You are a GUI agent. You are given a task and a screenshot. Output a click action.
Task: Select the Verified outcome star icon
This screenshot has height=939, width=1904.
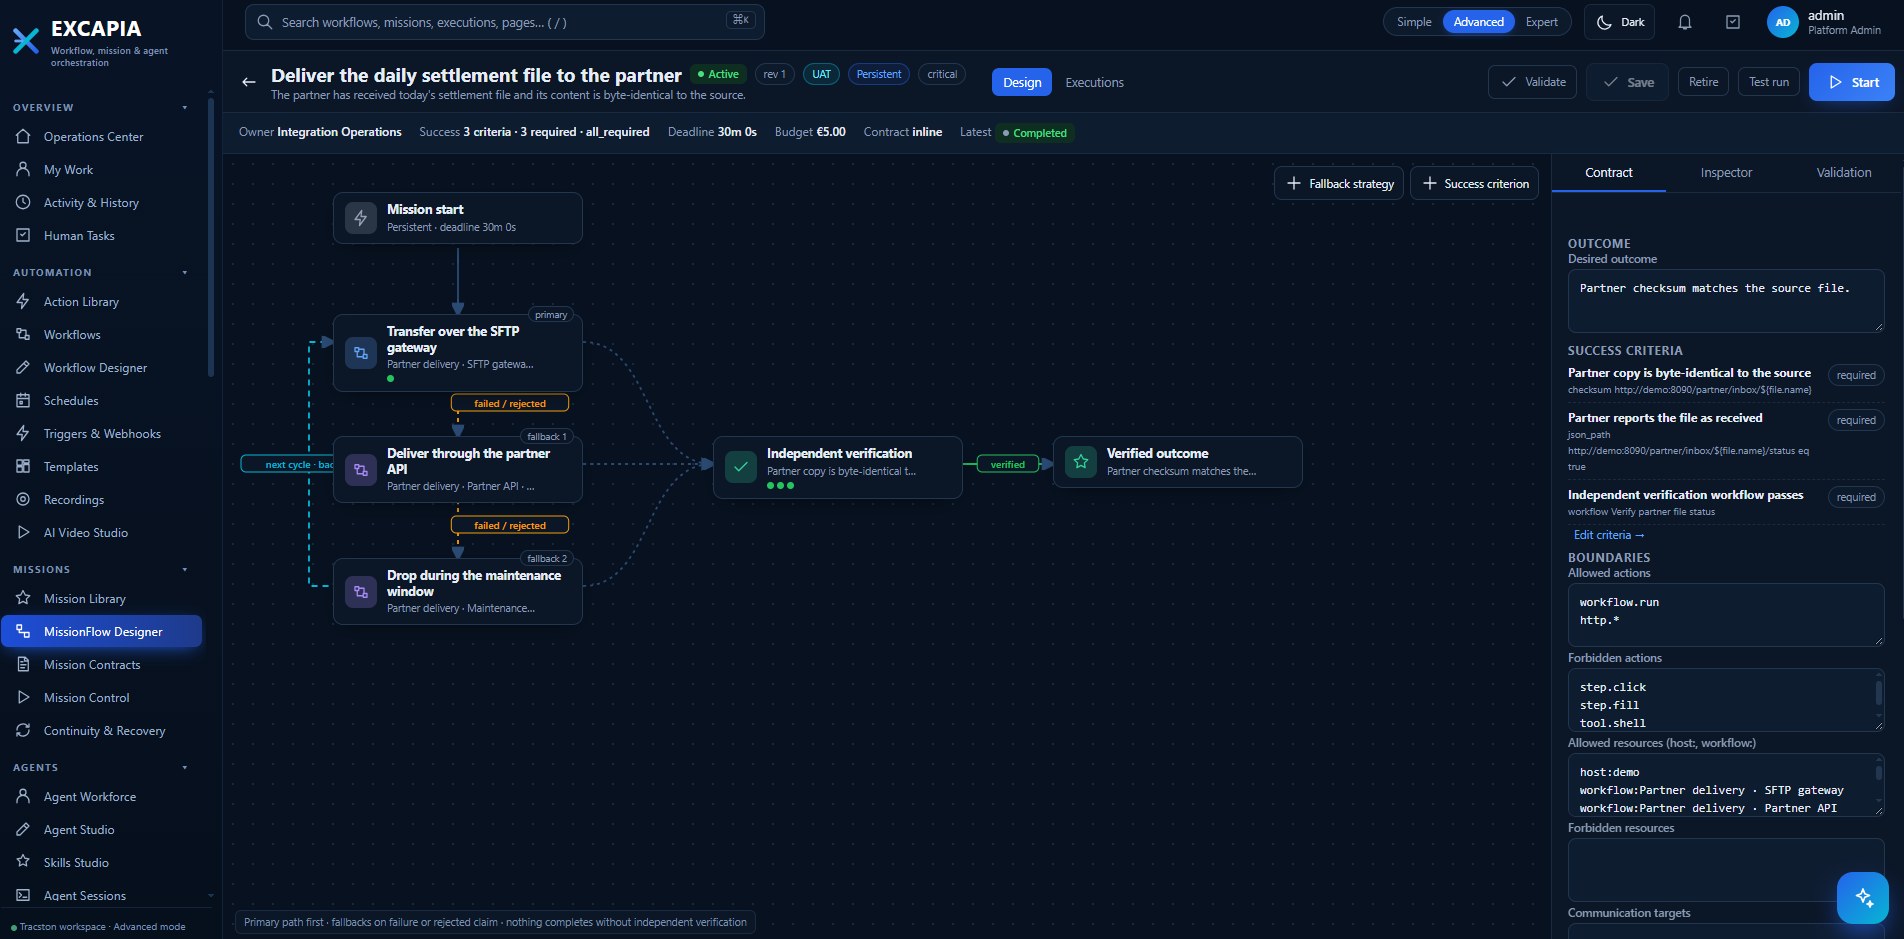(x=1081, y=462)
